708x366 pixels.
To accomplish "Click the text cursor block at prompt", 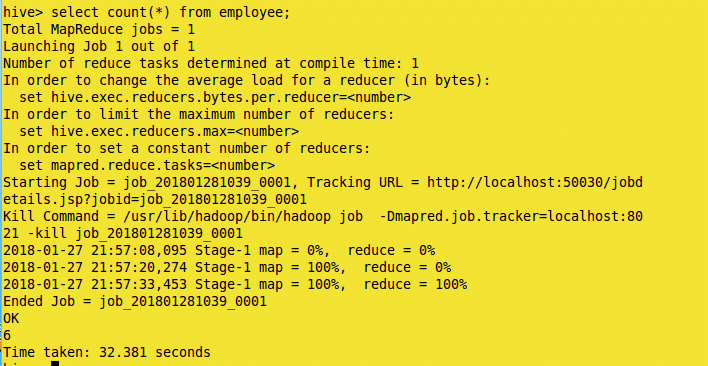I will (55, 363).
